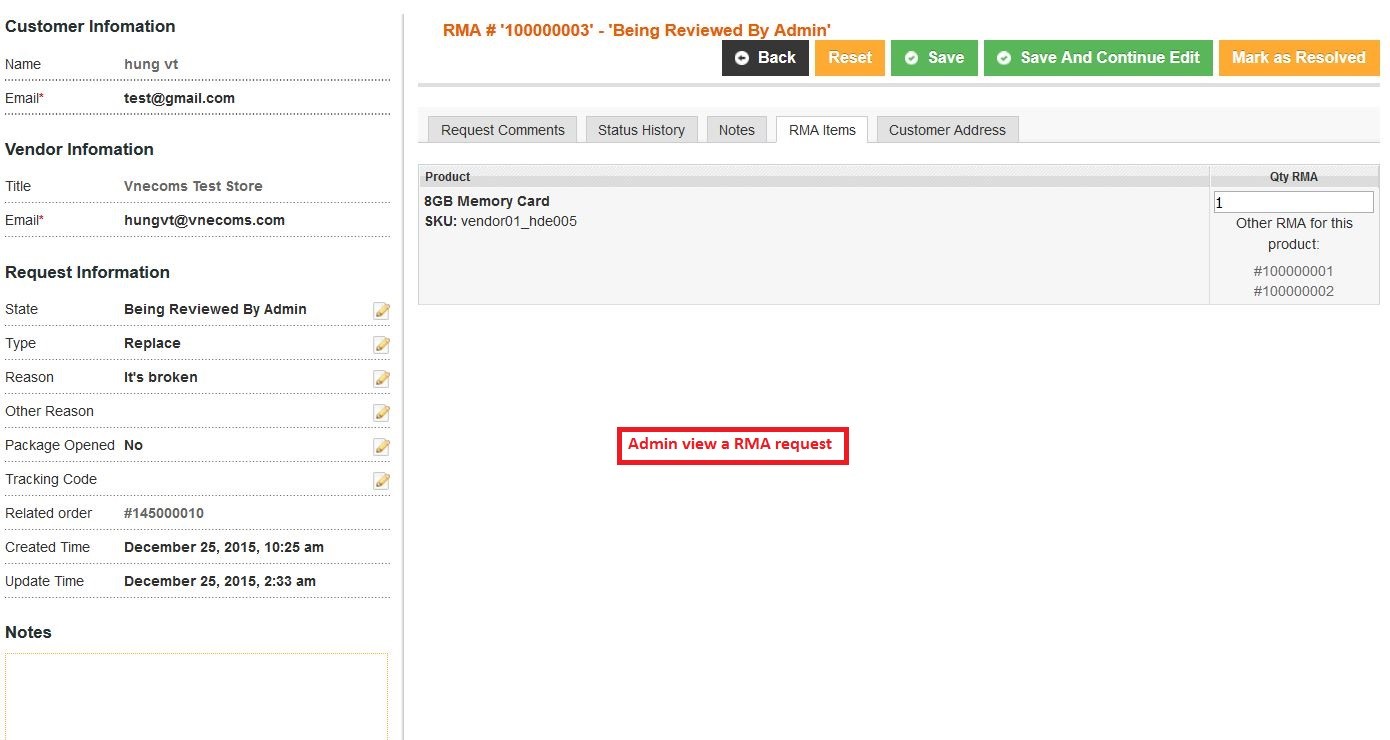Reset the RMA form
Viewport: 1390px width, 740px height.
coord(850,58)
